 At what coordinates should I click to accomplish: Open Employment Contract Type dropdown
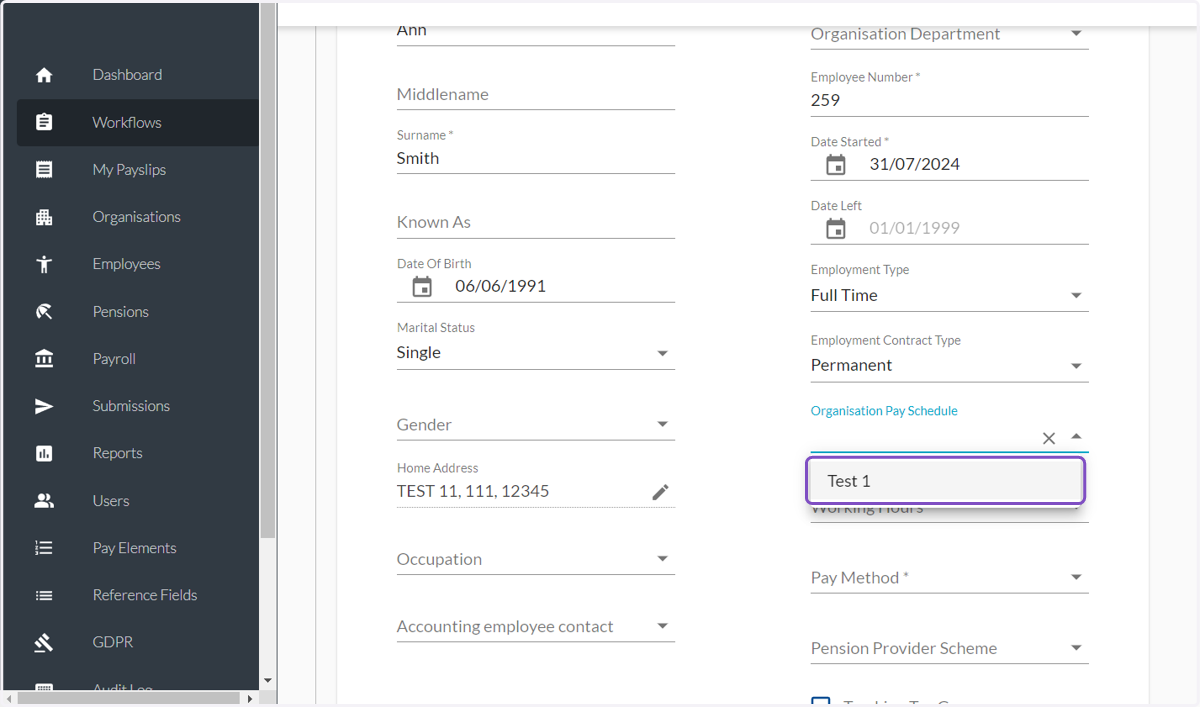pos(1076,366)
